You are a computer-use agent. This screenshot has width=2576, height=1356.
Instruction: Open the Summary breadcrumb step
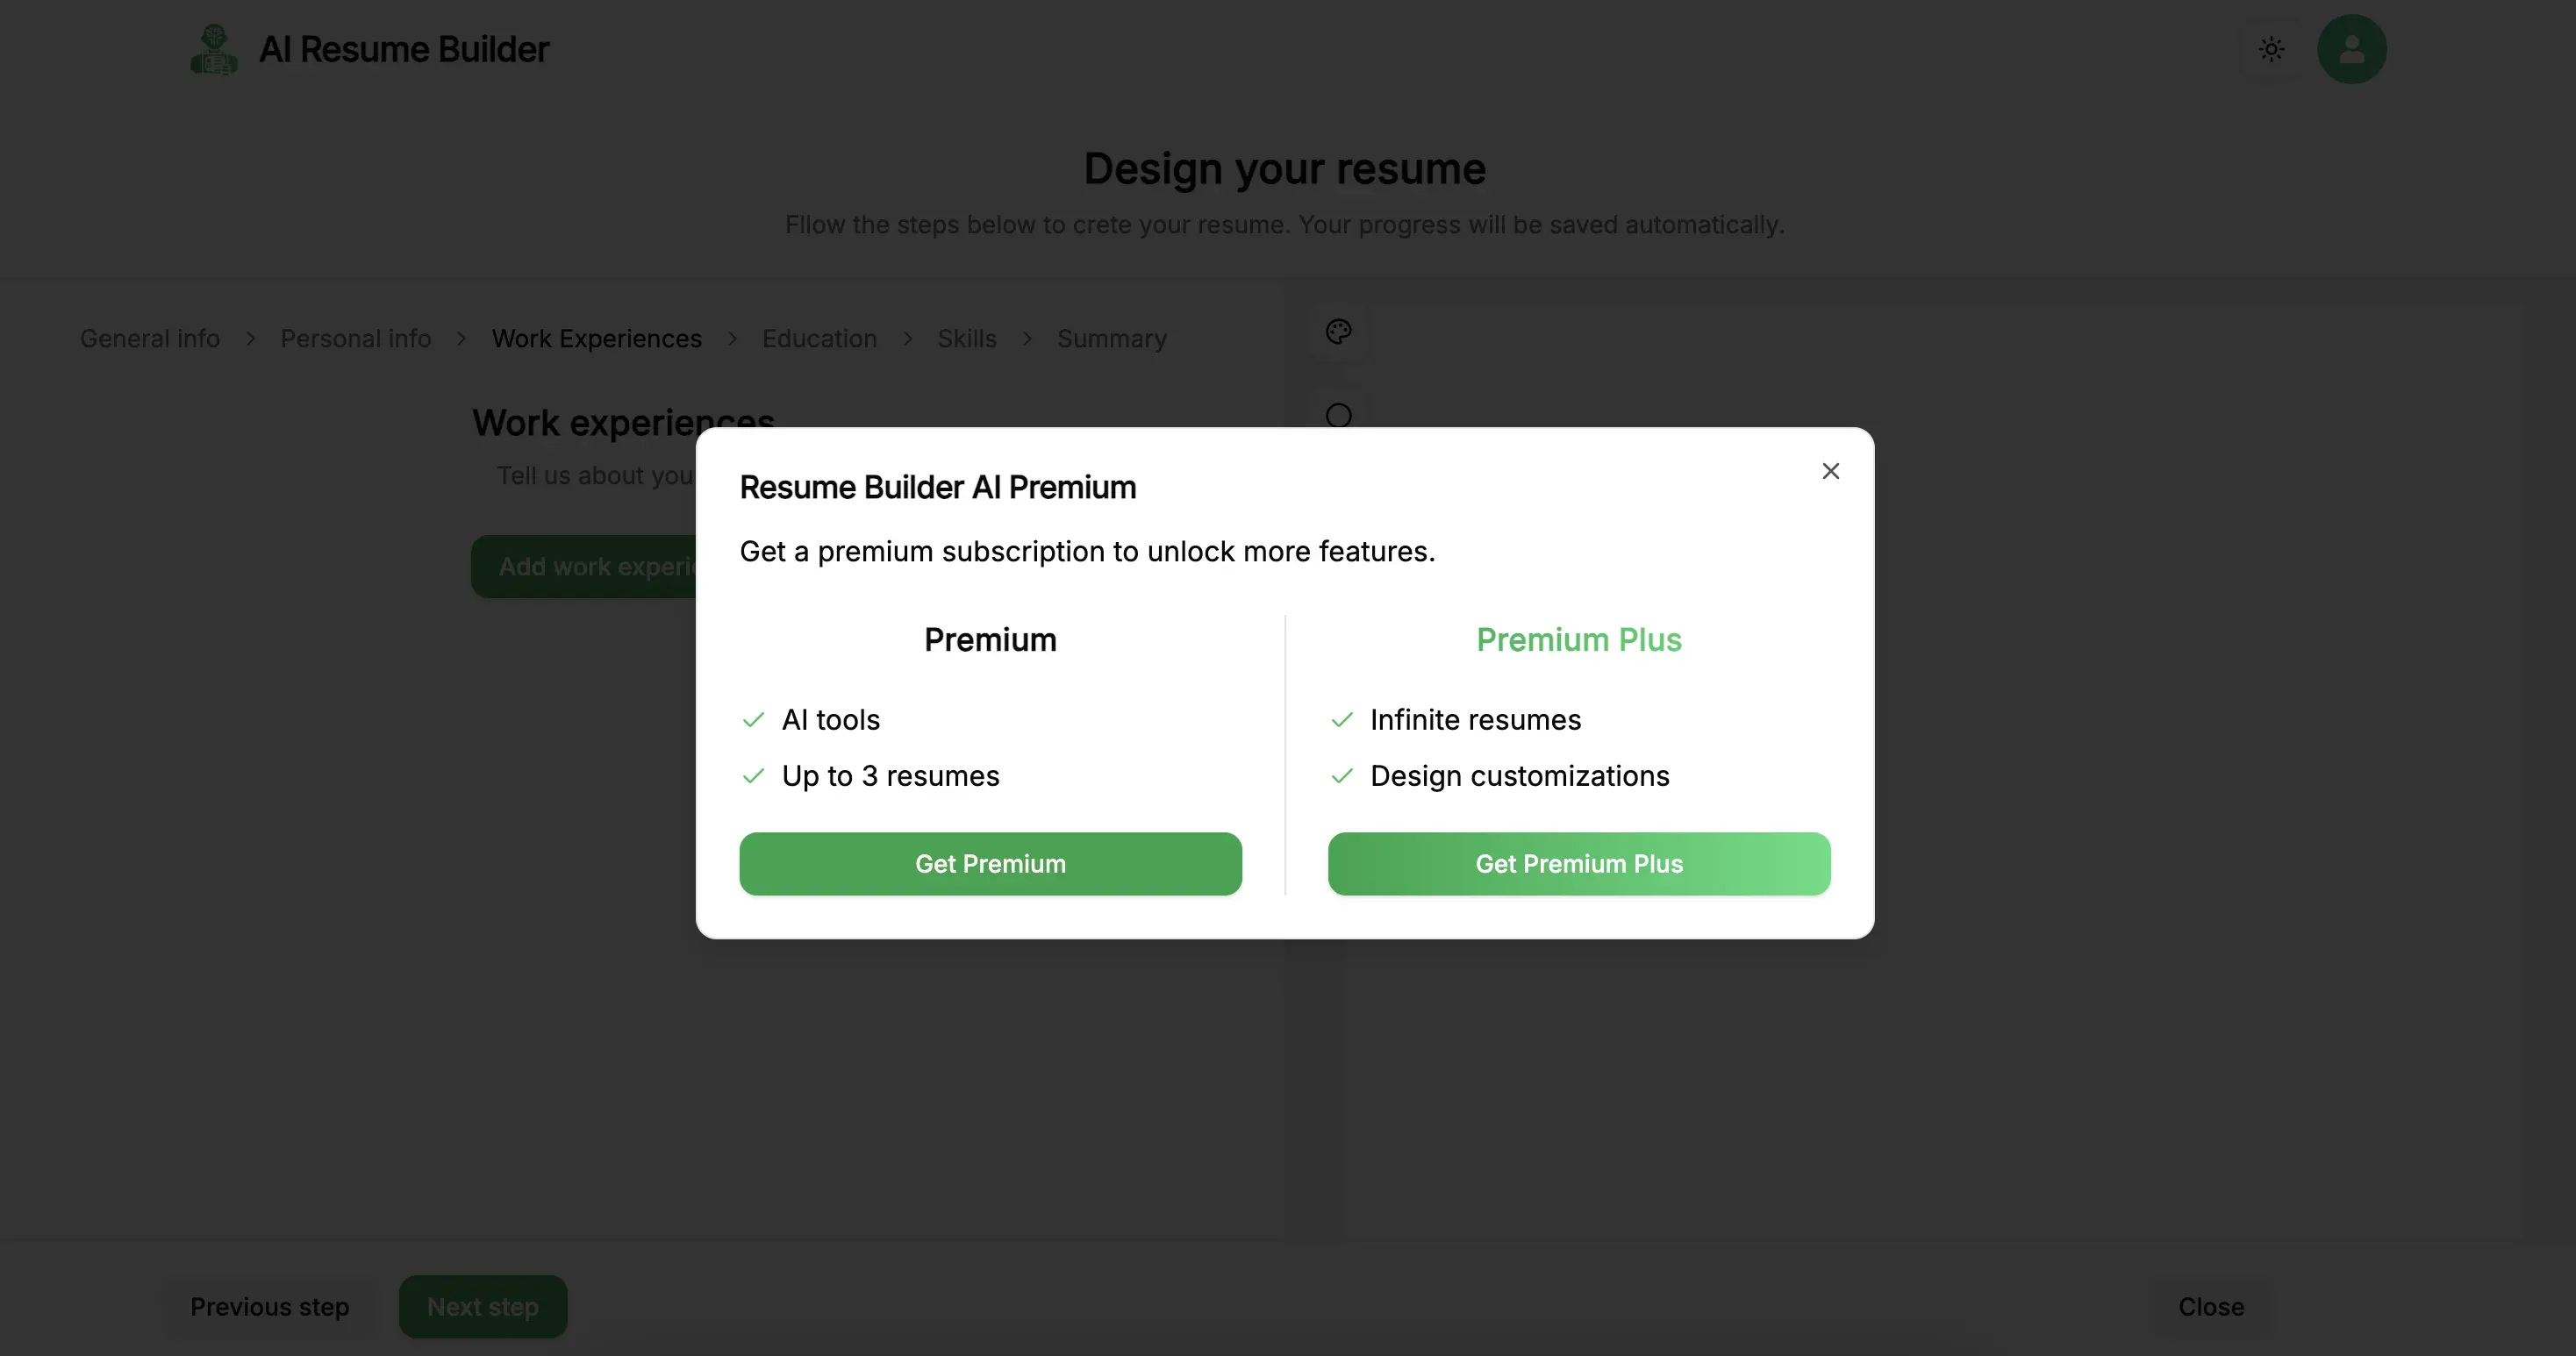click(1112, 339)
